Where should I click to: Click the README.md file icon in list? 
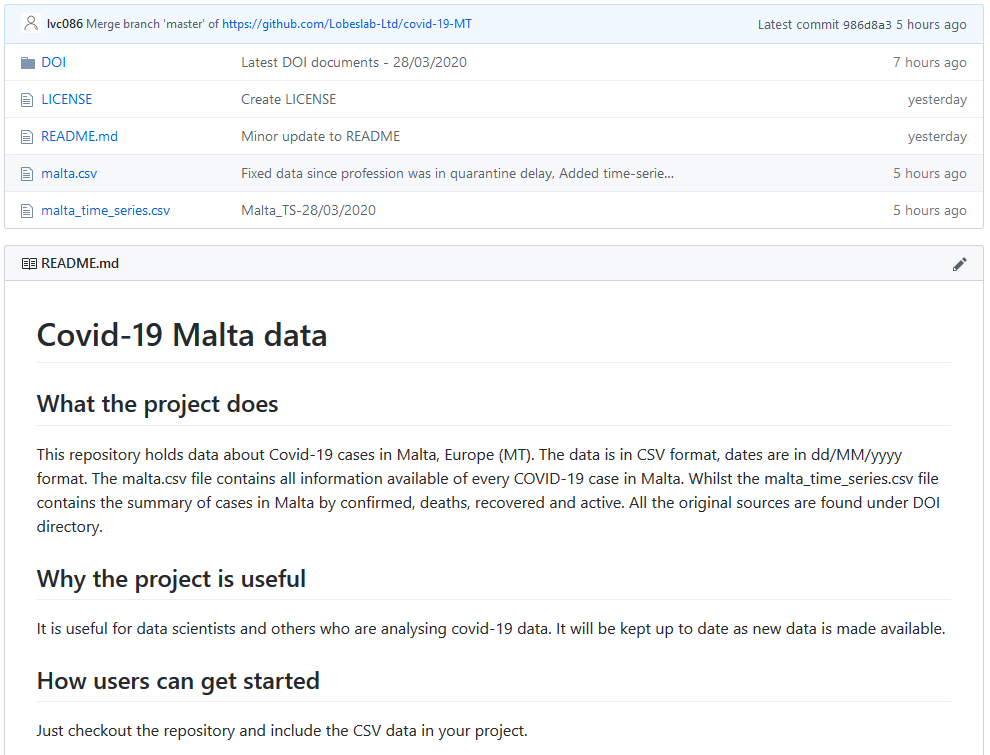(28, 137)
